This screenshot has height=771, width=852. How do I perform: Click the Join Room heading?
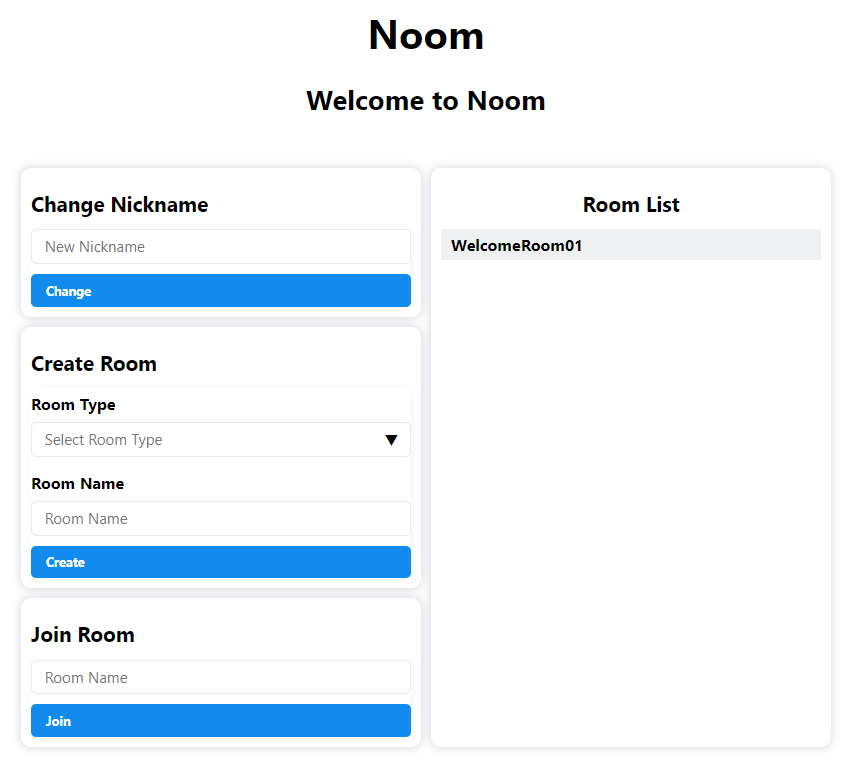click(83, 635)
